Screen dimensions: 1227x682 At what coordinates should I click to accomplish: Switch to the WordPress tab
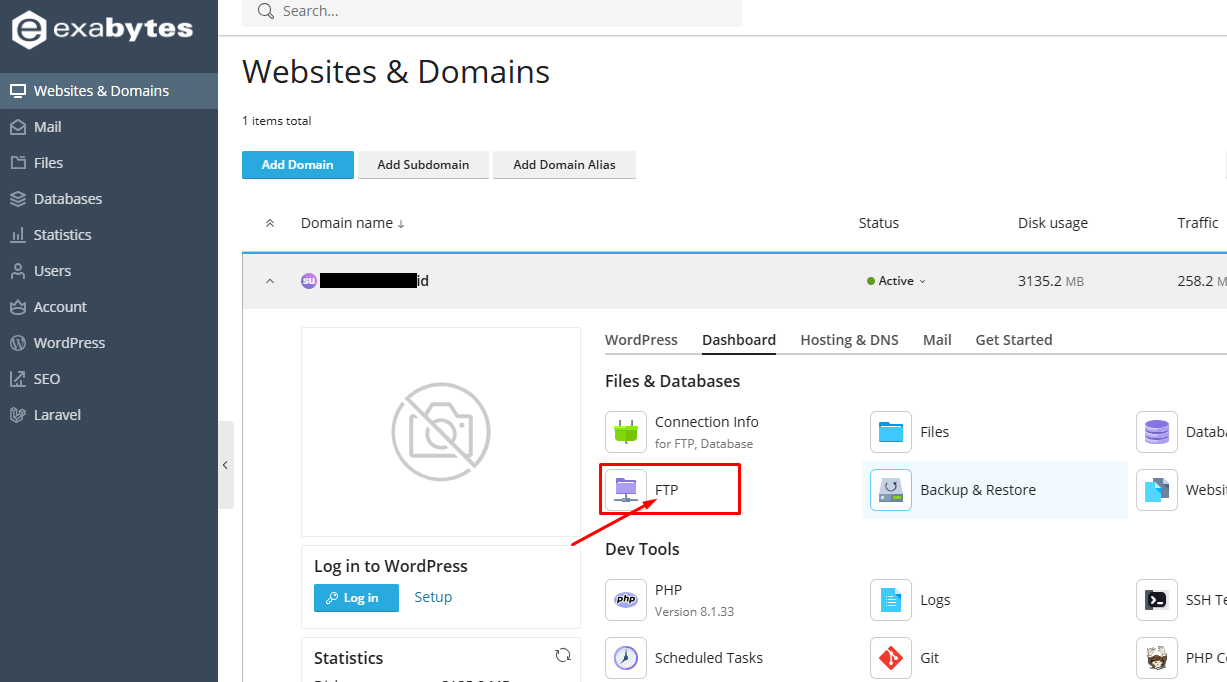(x=641, y=340)
